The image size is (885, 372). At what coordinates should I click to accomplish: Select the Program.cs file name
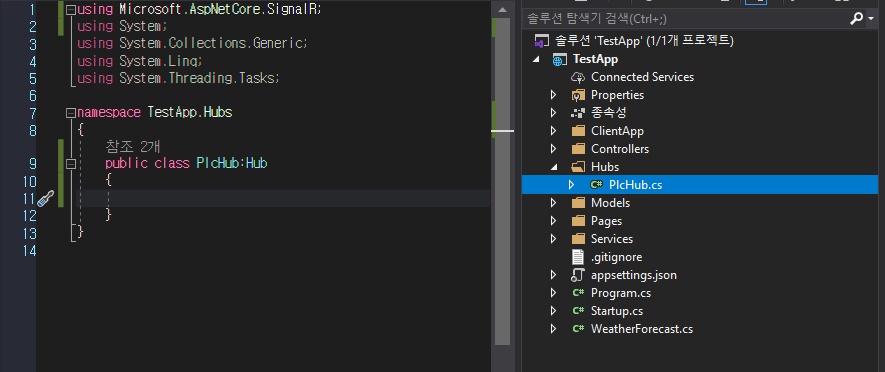[621, 293]
